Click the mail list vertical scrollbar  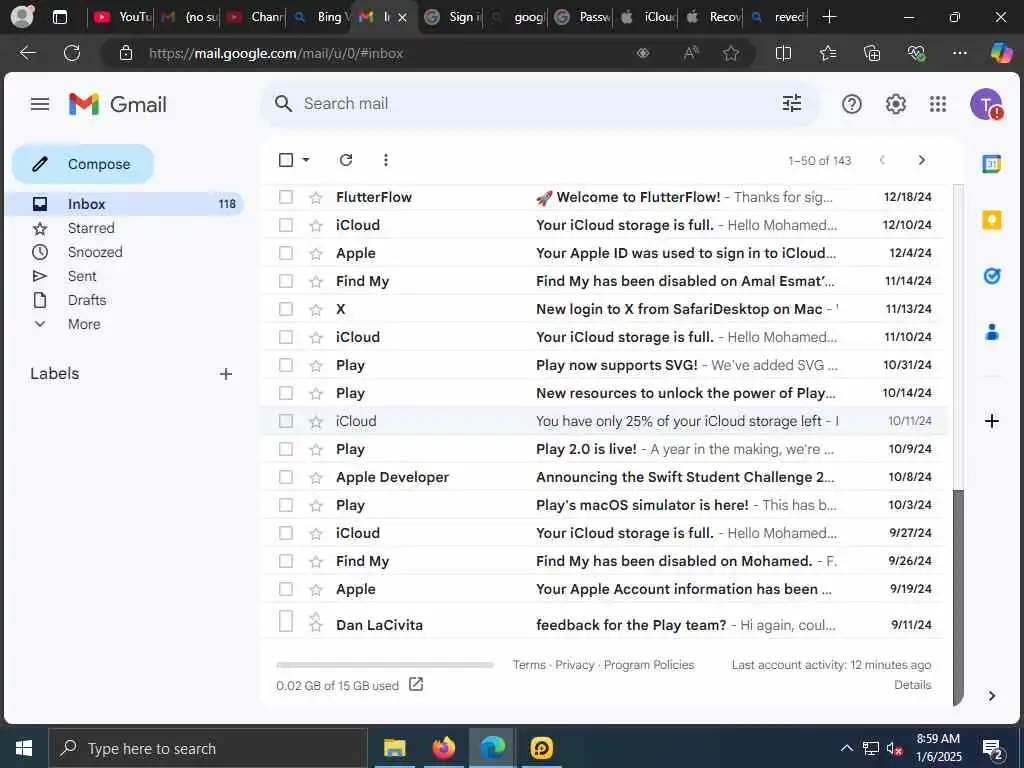point(958,597)
